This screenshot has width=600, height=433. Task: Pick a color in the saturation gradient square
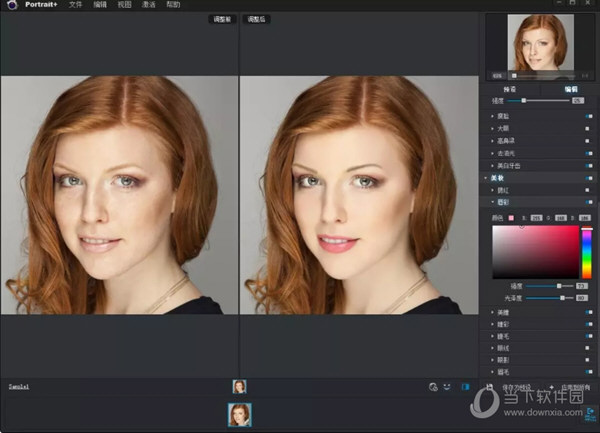coord(535,252)
